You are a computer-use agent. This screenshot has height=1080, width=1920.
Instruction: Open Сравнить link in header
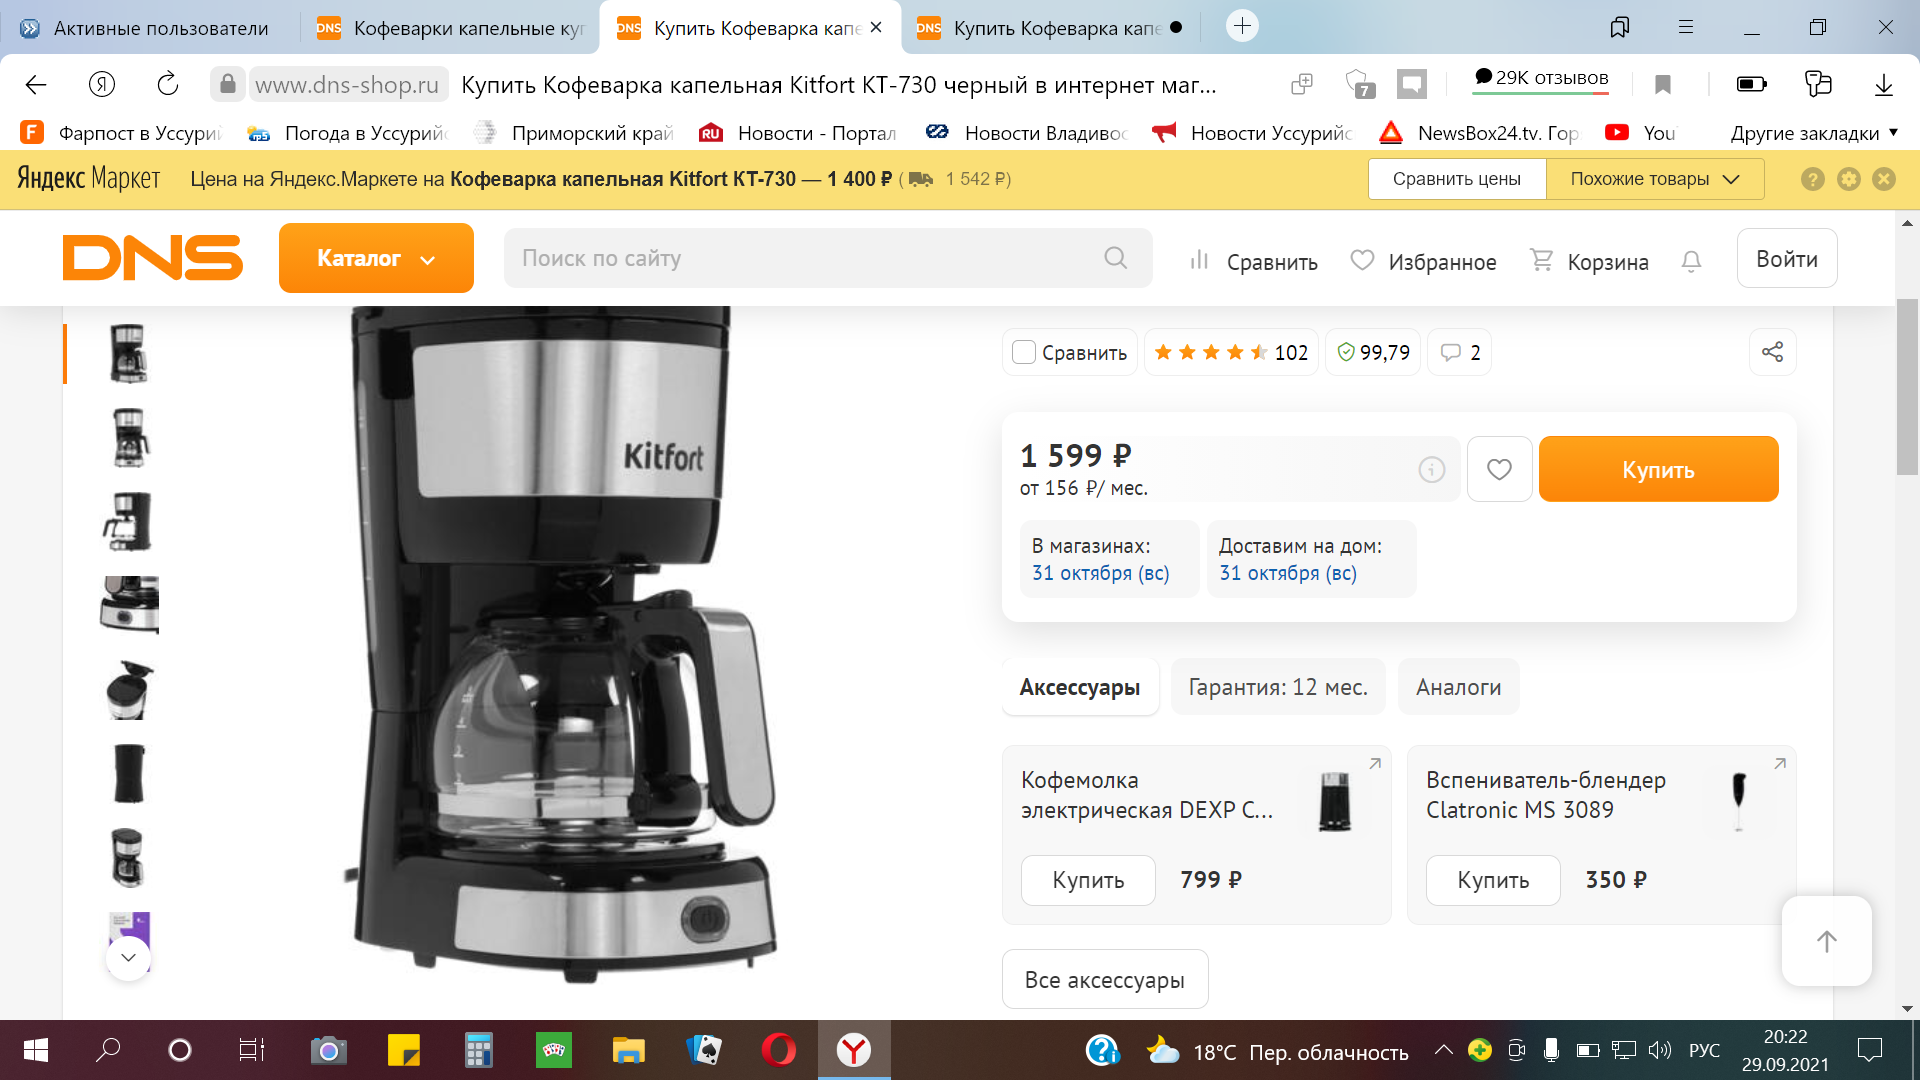[x=1254, y=261]
